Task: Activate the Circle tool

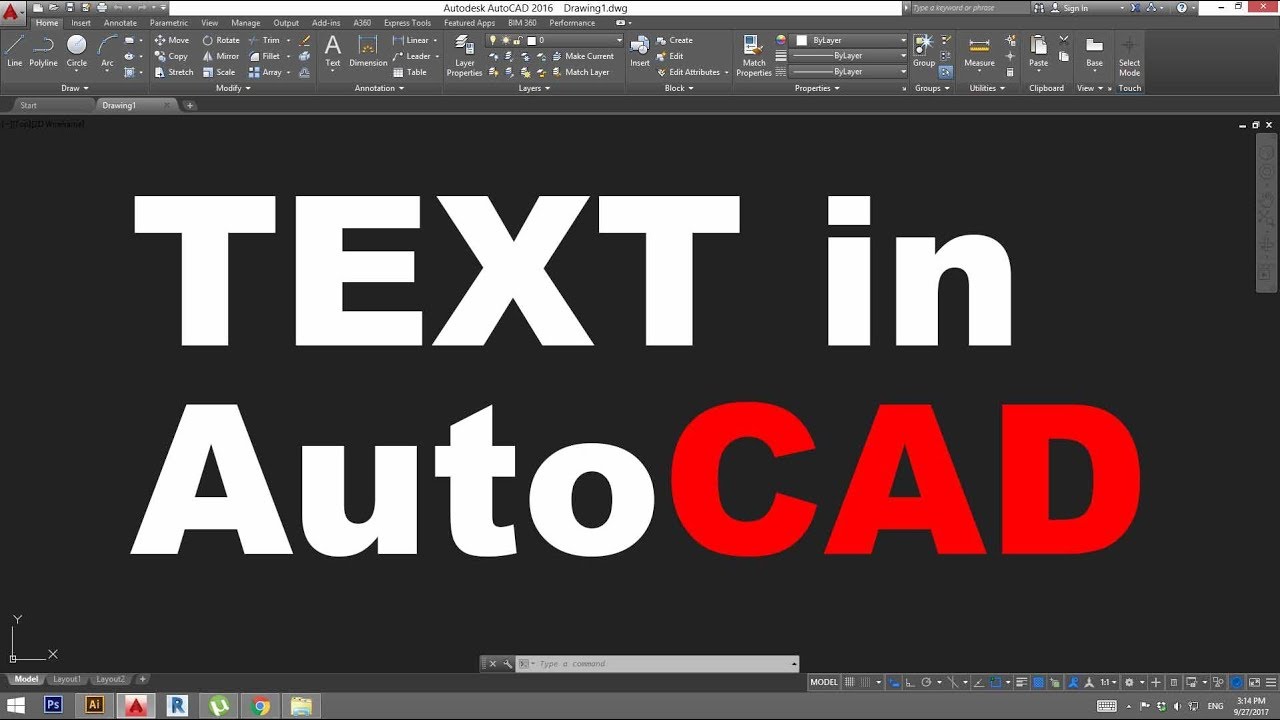Action: pyautogui.click(x=77, y=50)
